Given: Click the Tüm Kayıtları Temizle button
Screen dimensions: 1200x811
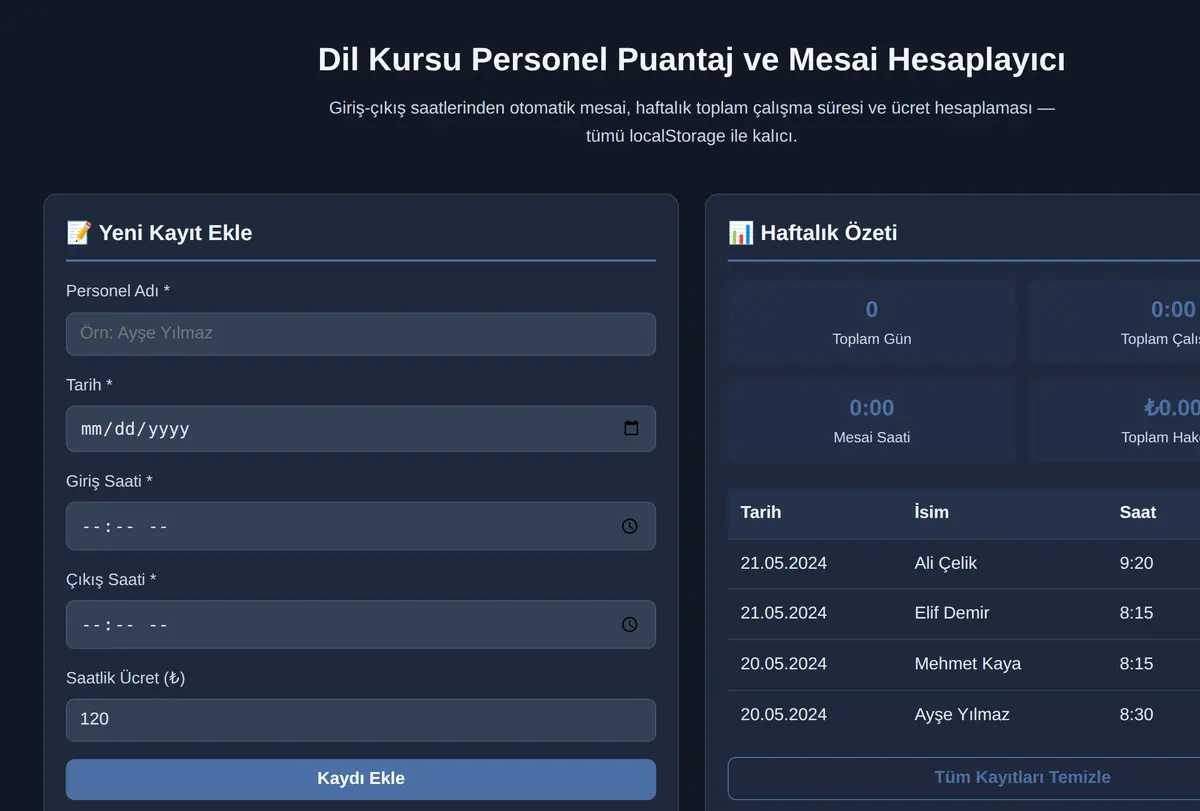Looking at the screenshot, I should click(1022, 778).
